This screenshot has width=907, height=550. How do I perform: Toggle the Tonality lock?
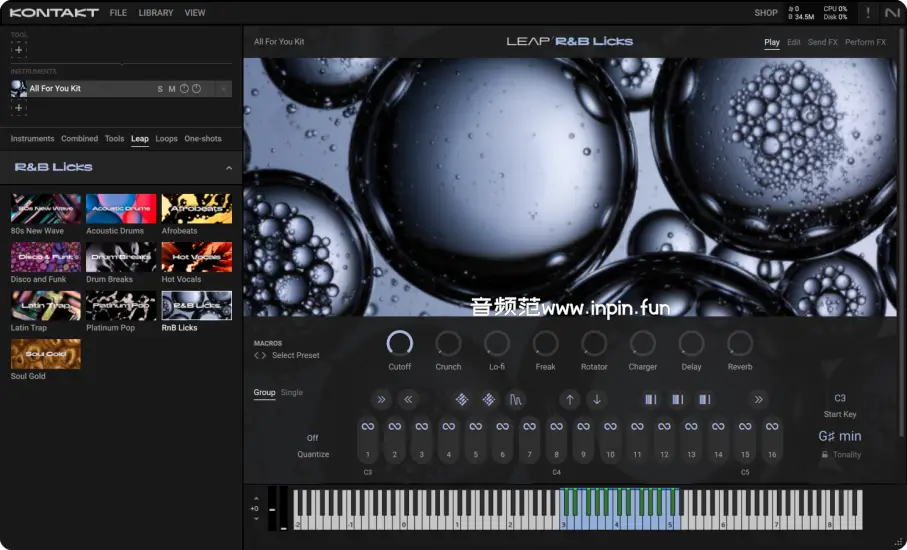click(825, 455)
